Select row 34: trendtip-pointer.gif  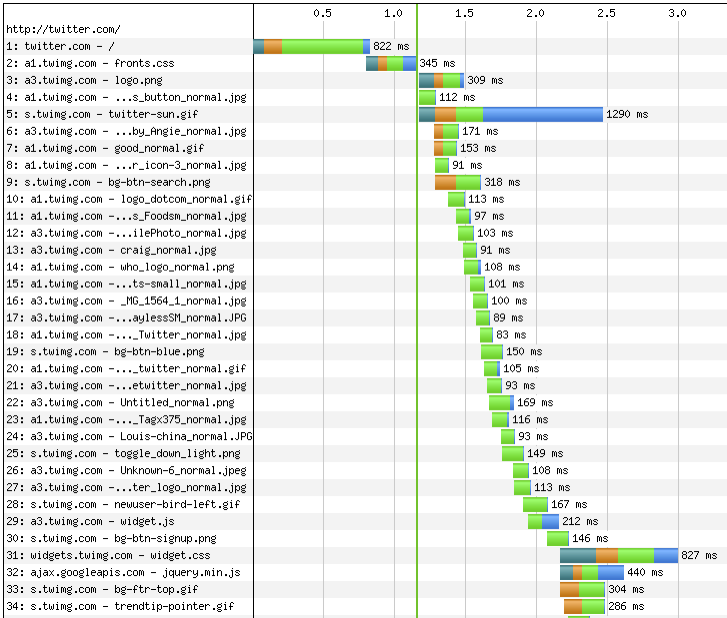121,606
